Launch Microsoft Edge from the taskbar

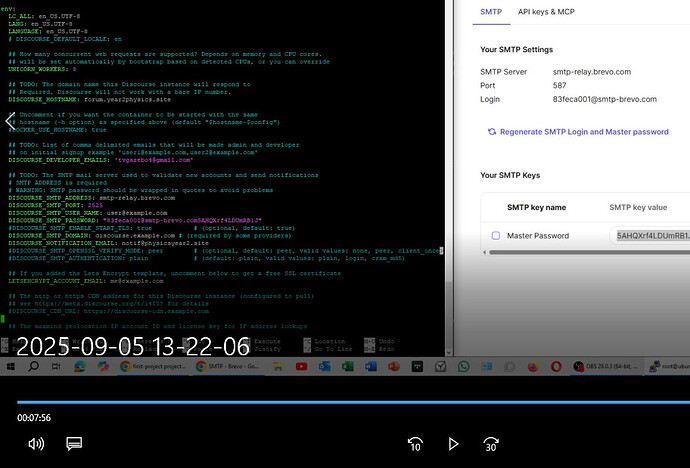[x=80, y=366]
